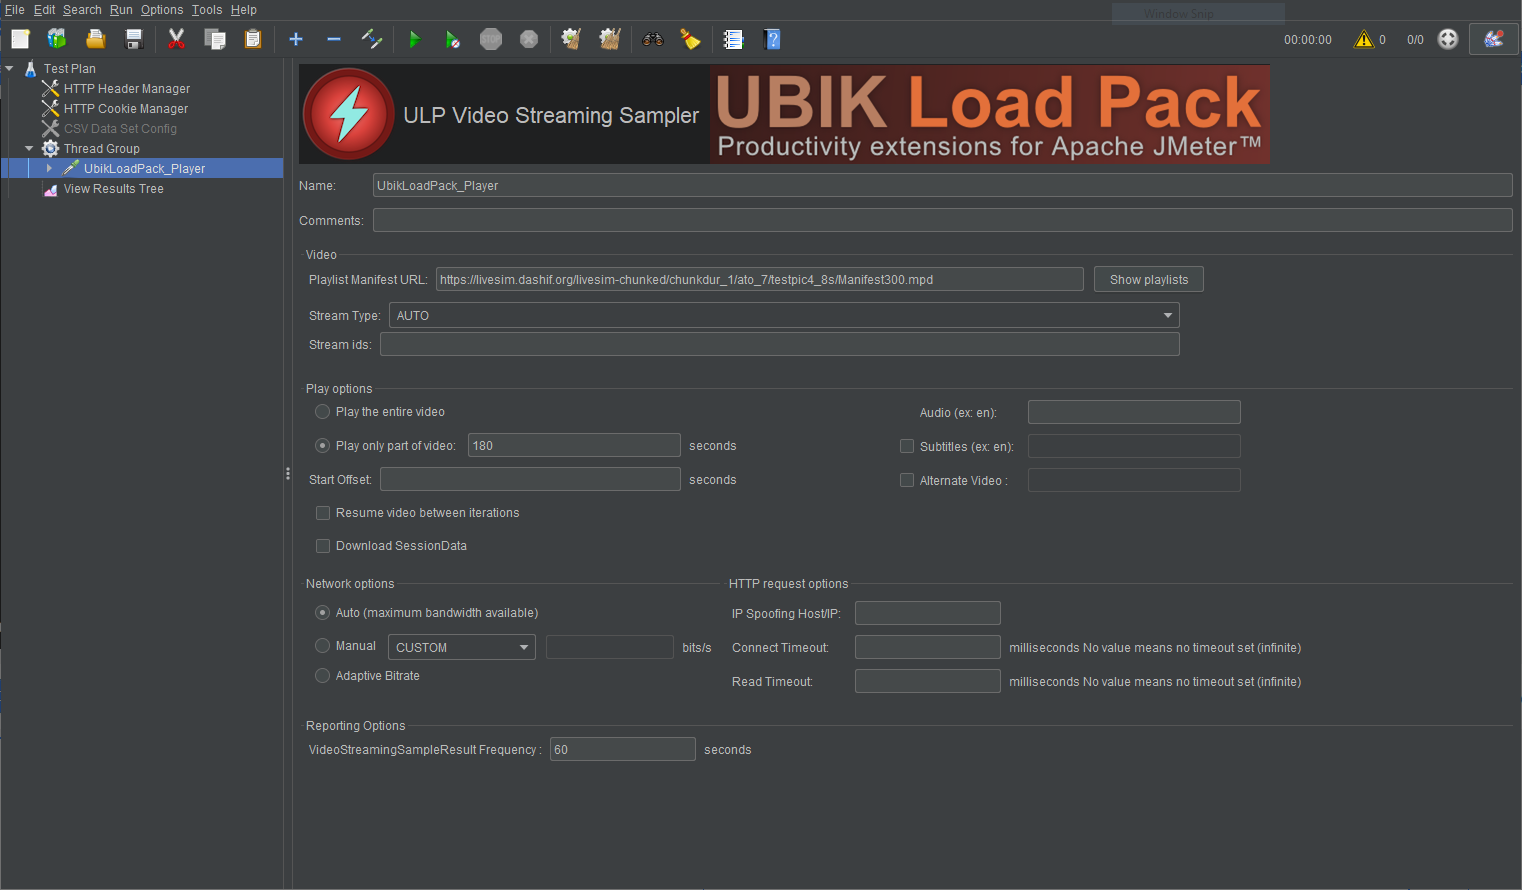Cut selected element with scissors icon
This screenshot has width=1522, height=890.
[x=176, y=39]
